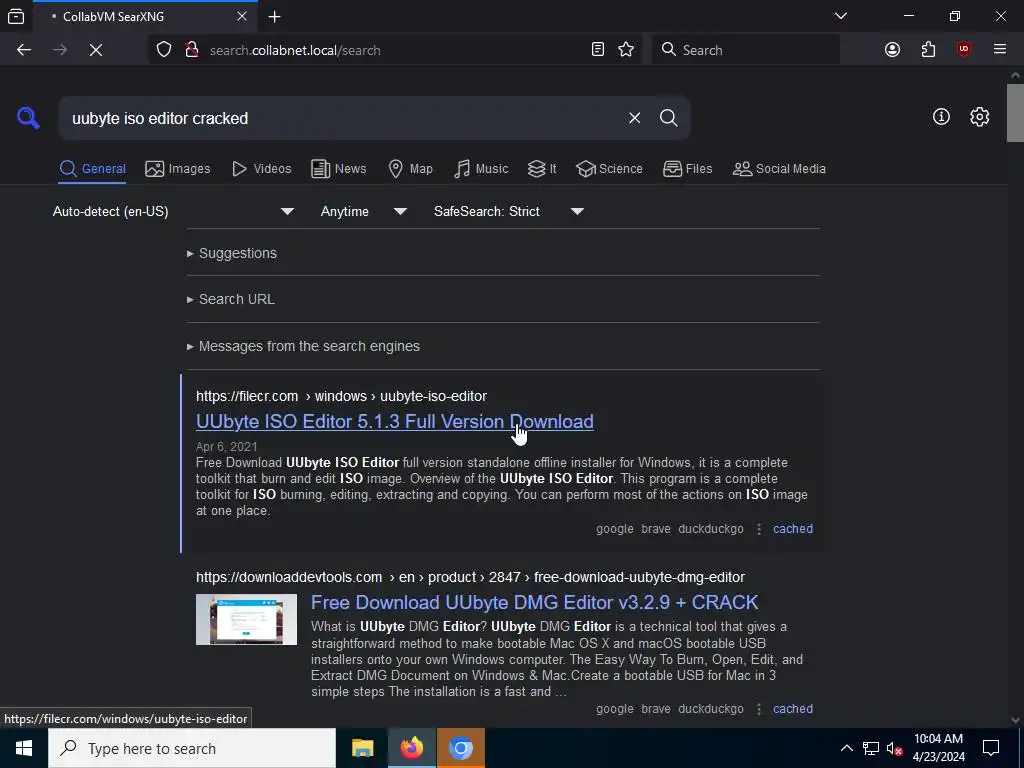The width and height of the screenshot is (1024, 768).
Task: Switch to Science search tab
Action: 609,169
